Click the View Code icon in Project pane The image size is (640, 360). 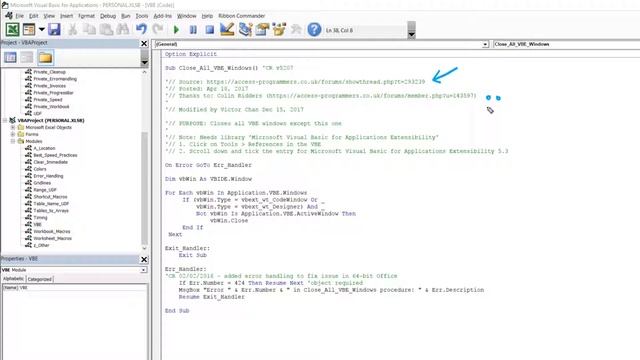click(x=10, y=58)
